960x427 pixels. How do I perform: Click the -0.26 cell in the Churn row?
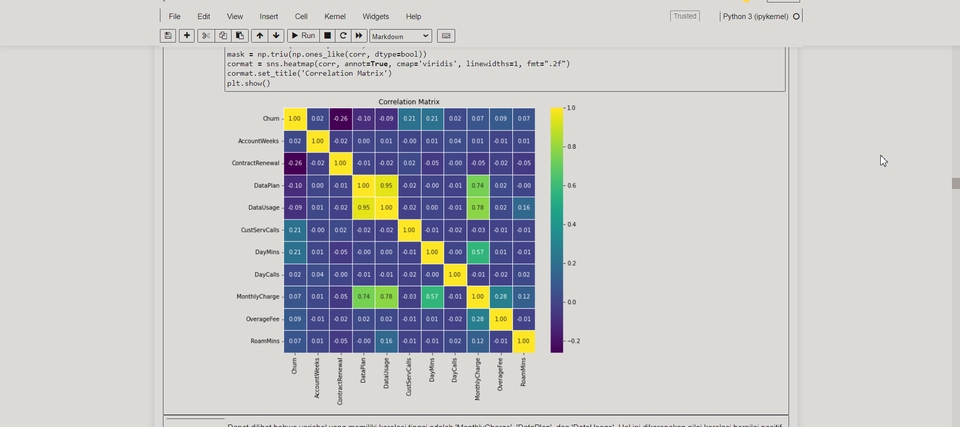(x=340, y=119)
